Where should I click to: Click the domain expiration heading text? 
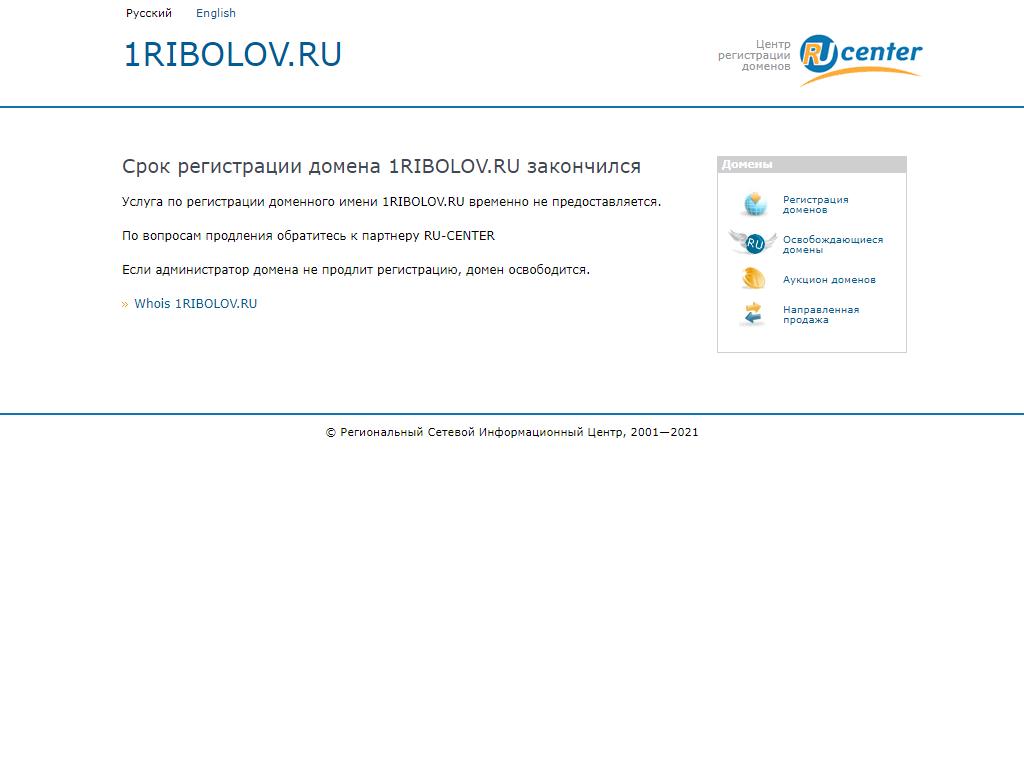381,166
